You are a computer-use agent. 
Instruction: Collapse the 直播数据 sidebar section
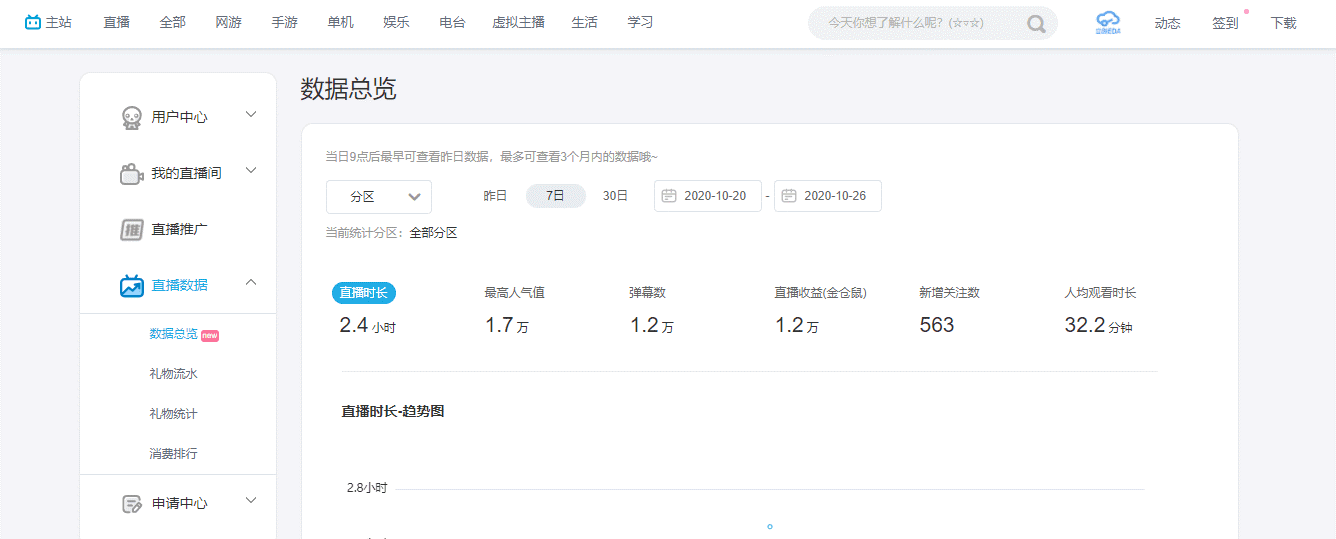[251, 283]
